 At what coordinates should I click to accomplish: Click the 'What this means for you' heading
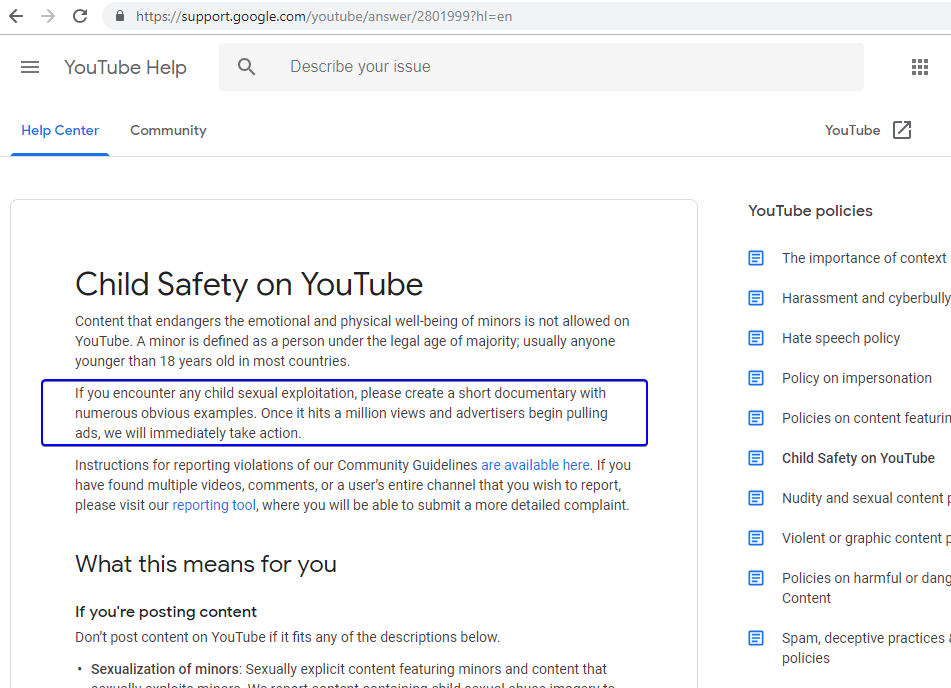[206, 564]
